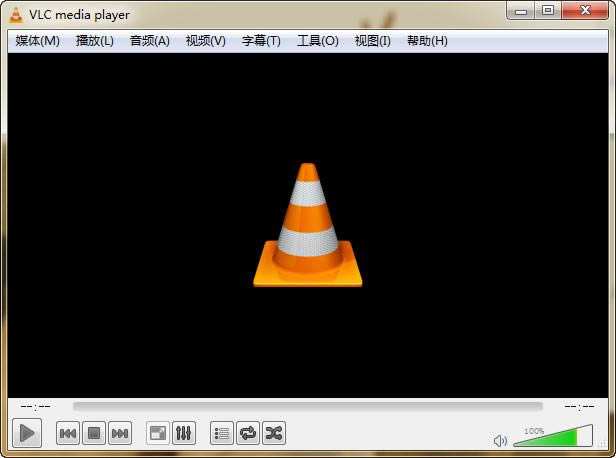Stop playback with the square icon

pos(94,433)
